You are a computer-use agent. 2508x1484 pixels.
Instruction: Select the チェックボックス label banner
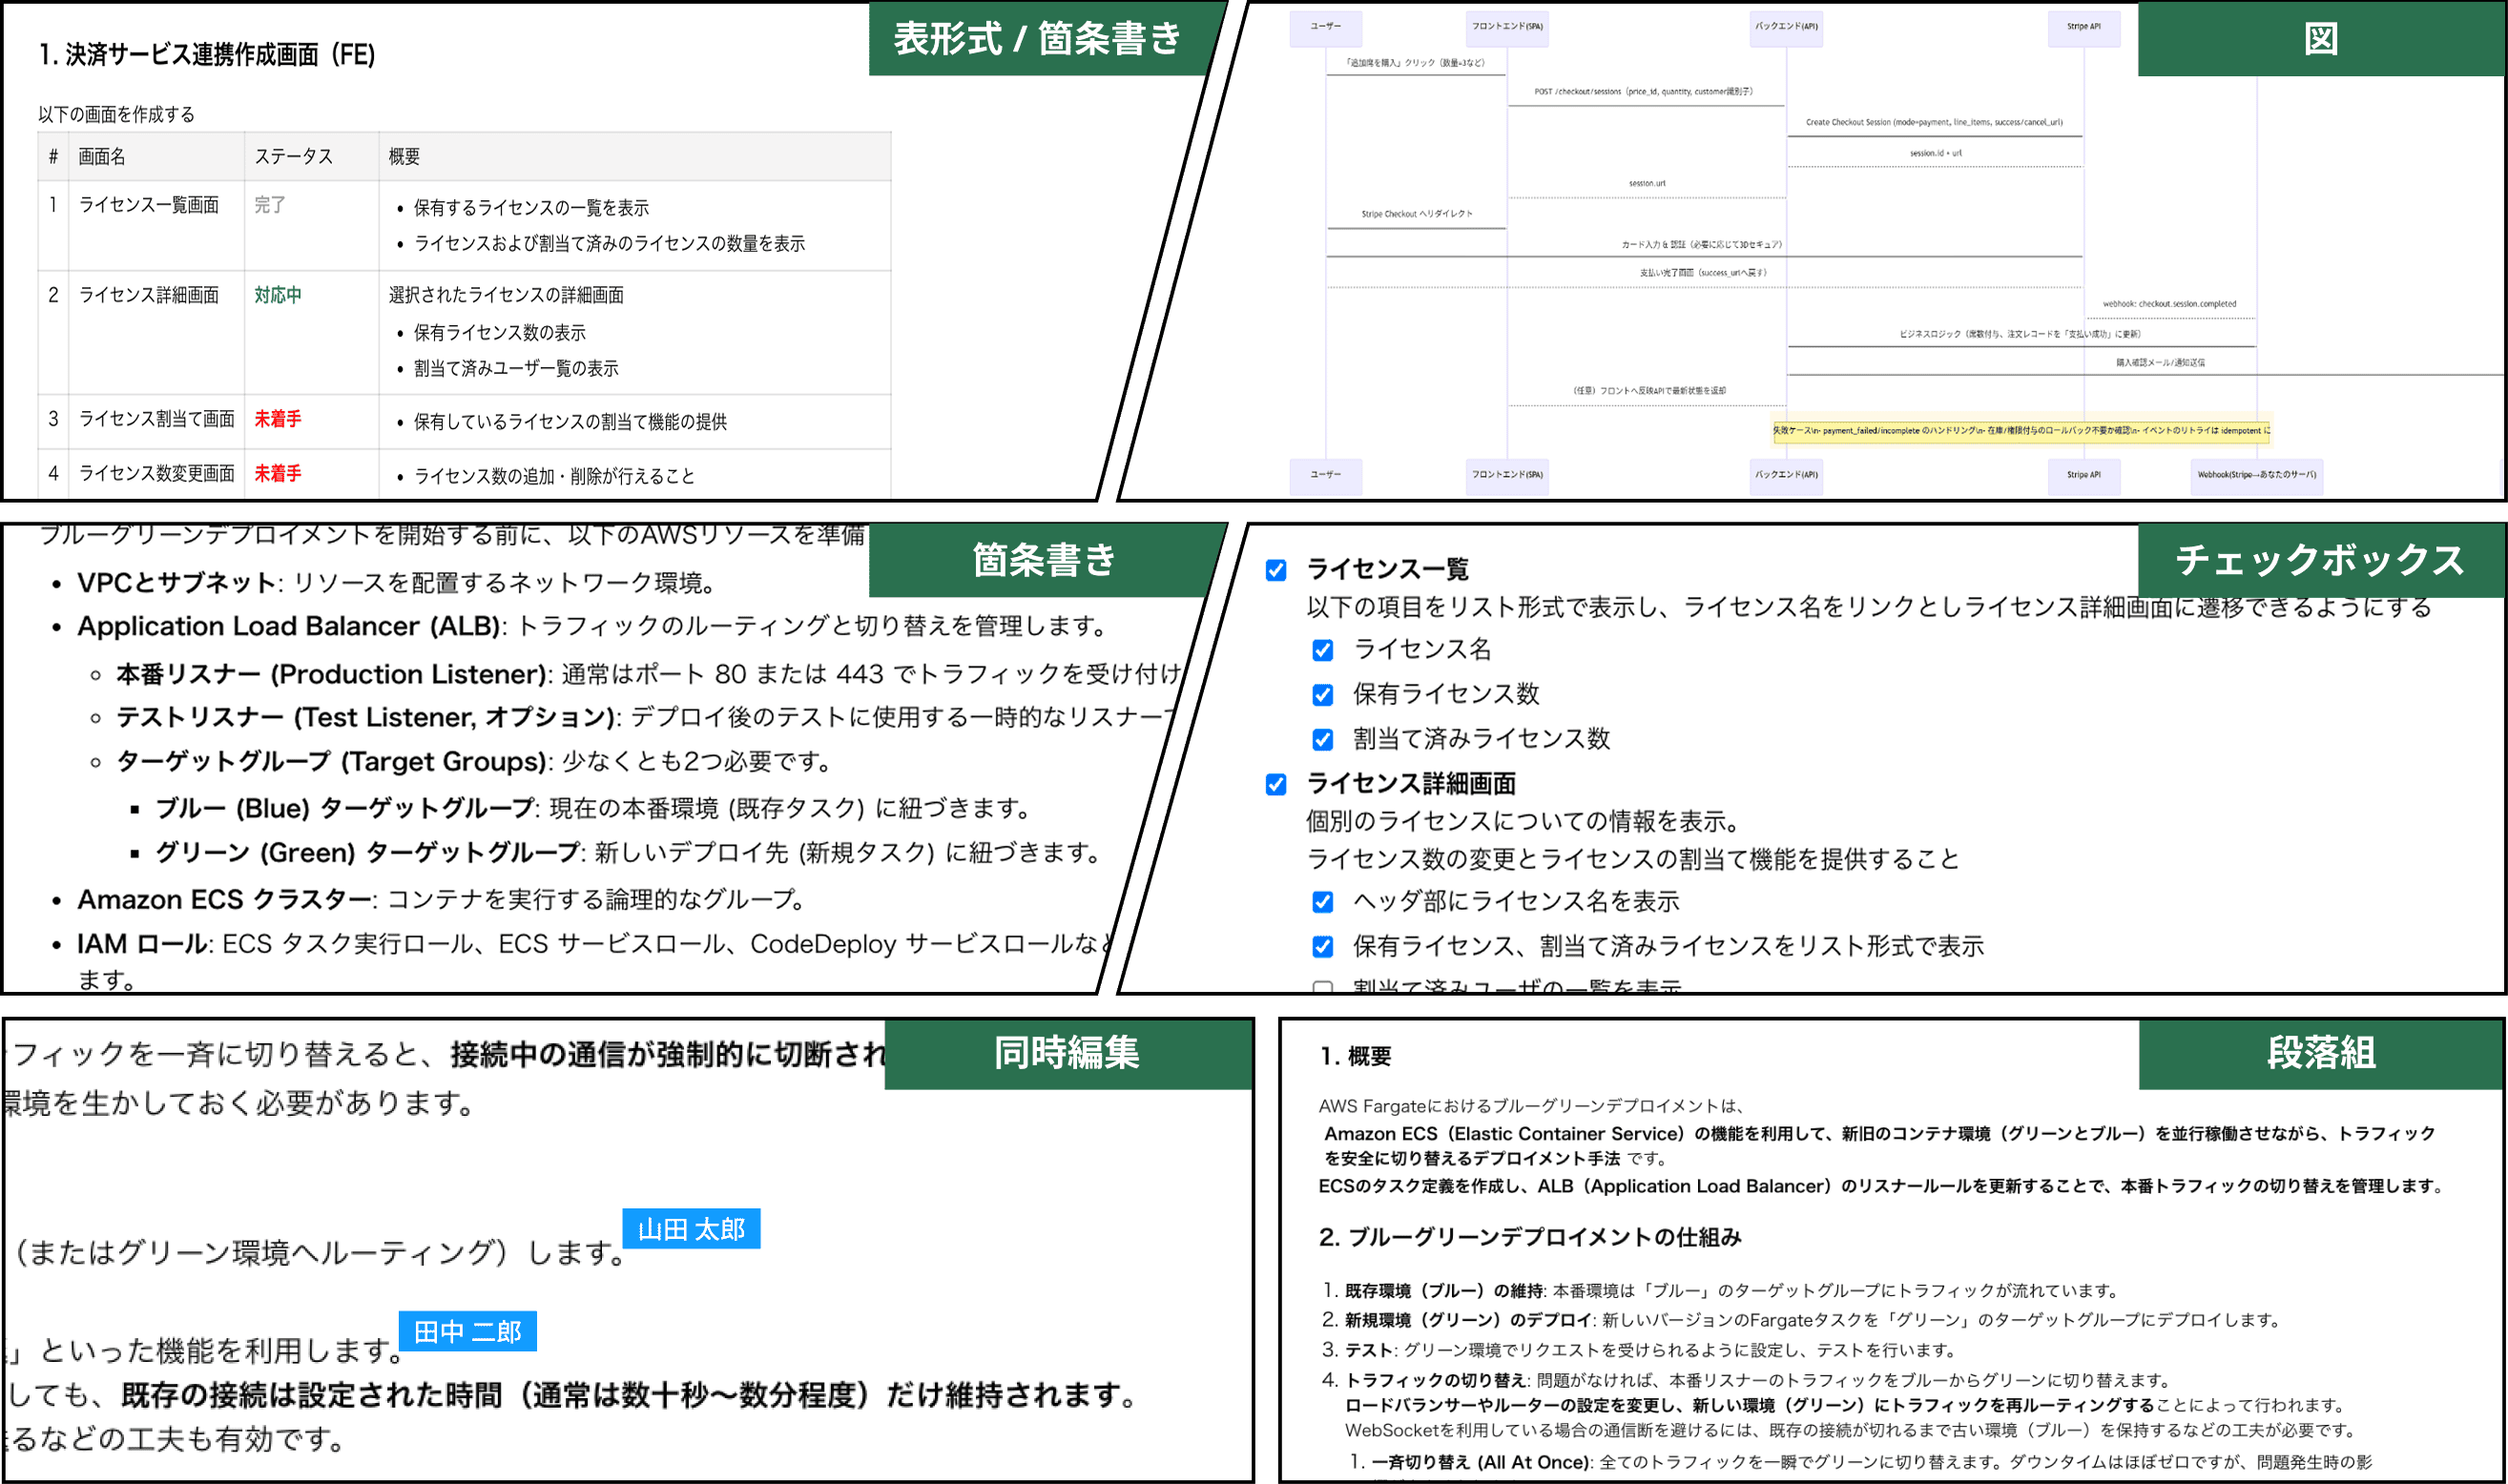pos(2320,560)
